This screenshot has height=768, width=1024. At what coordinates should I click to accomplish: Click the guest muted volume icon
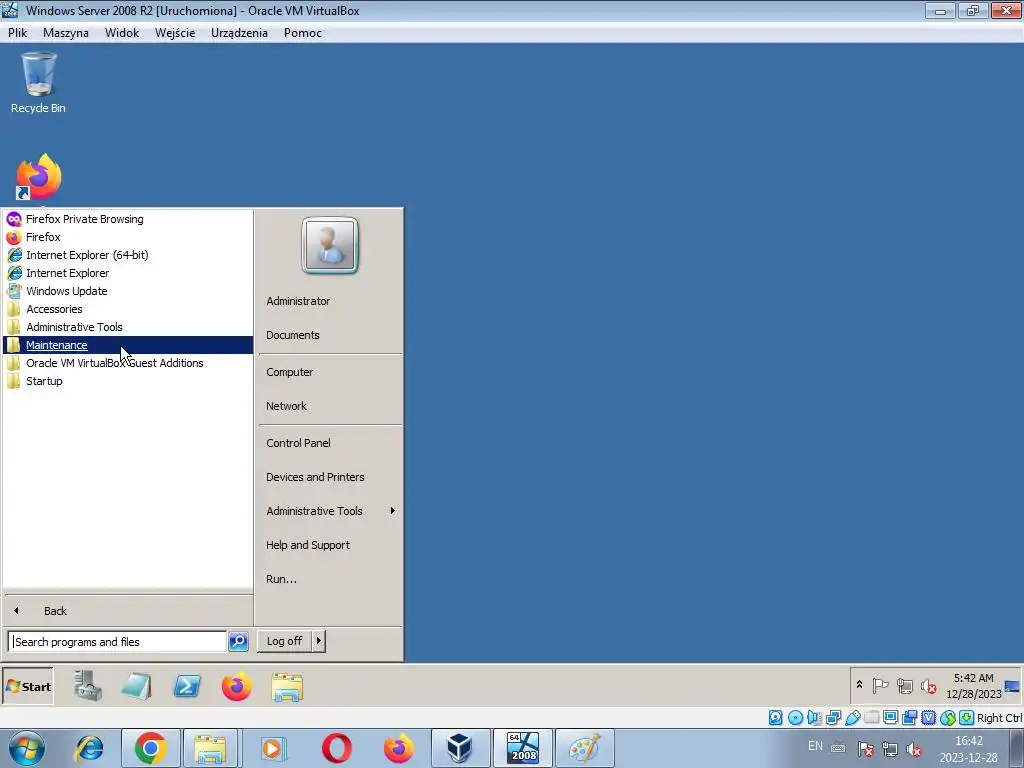[x=928, y=686]
